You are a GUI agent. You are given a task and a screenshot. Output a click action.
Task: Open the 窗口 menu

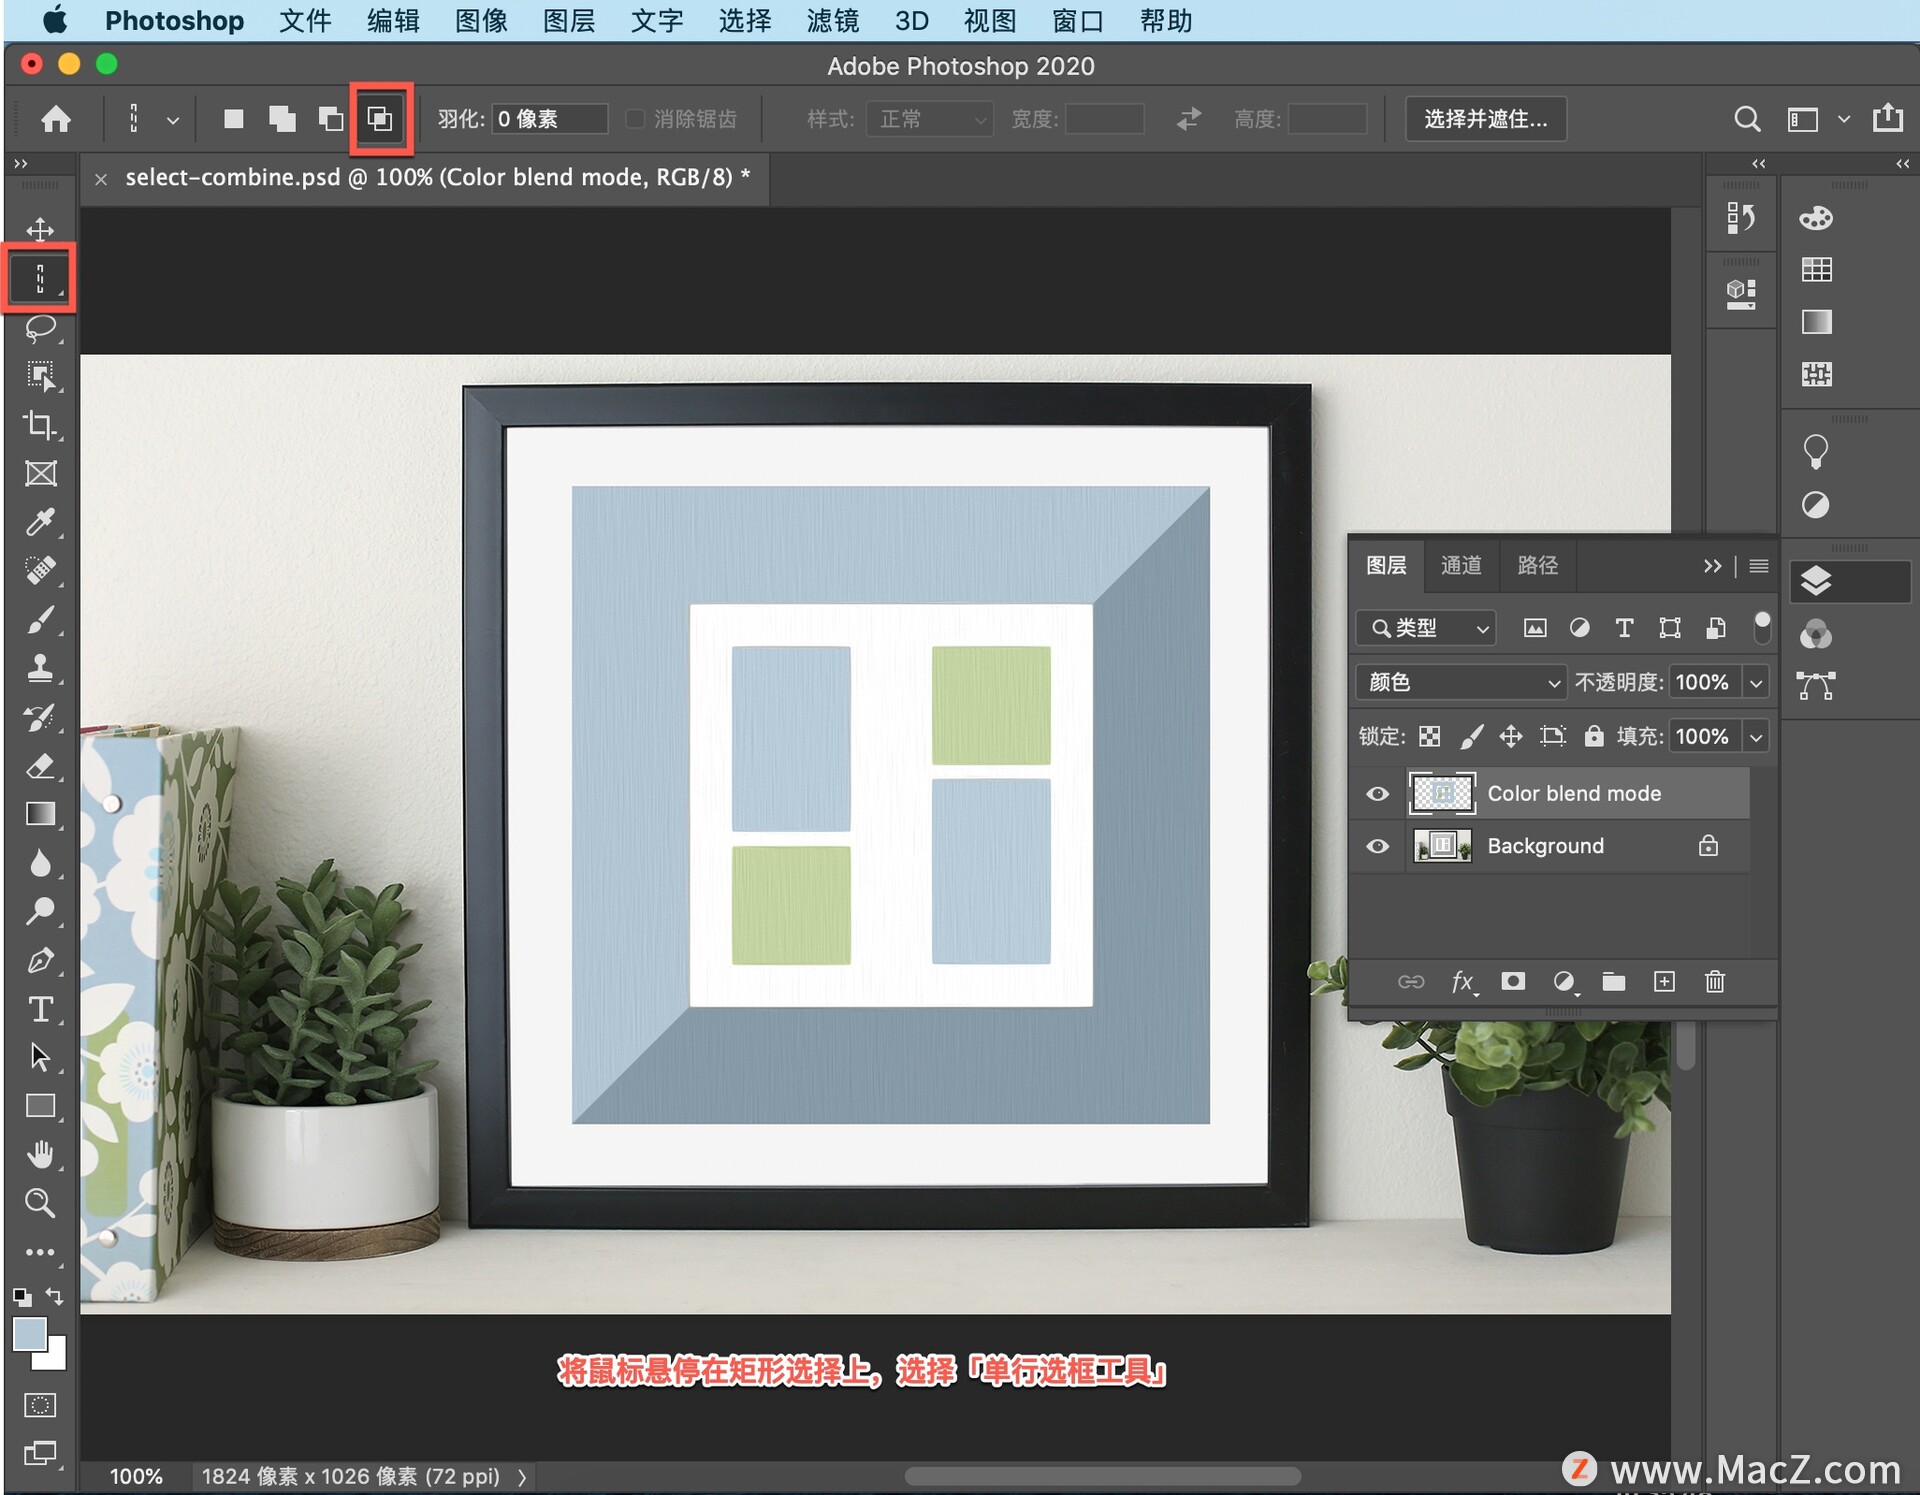coord(1078,20)
